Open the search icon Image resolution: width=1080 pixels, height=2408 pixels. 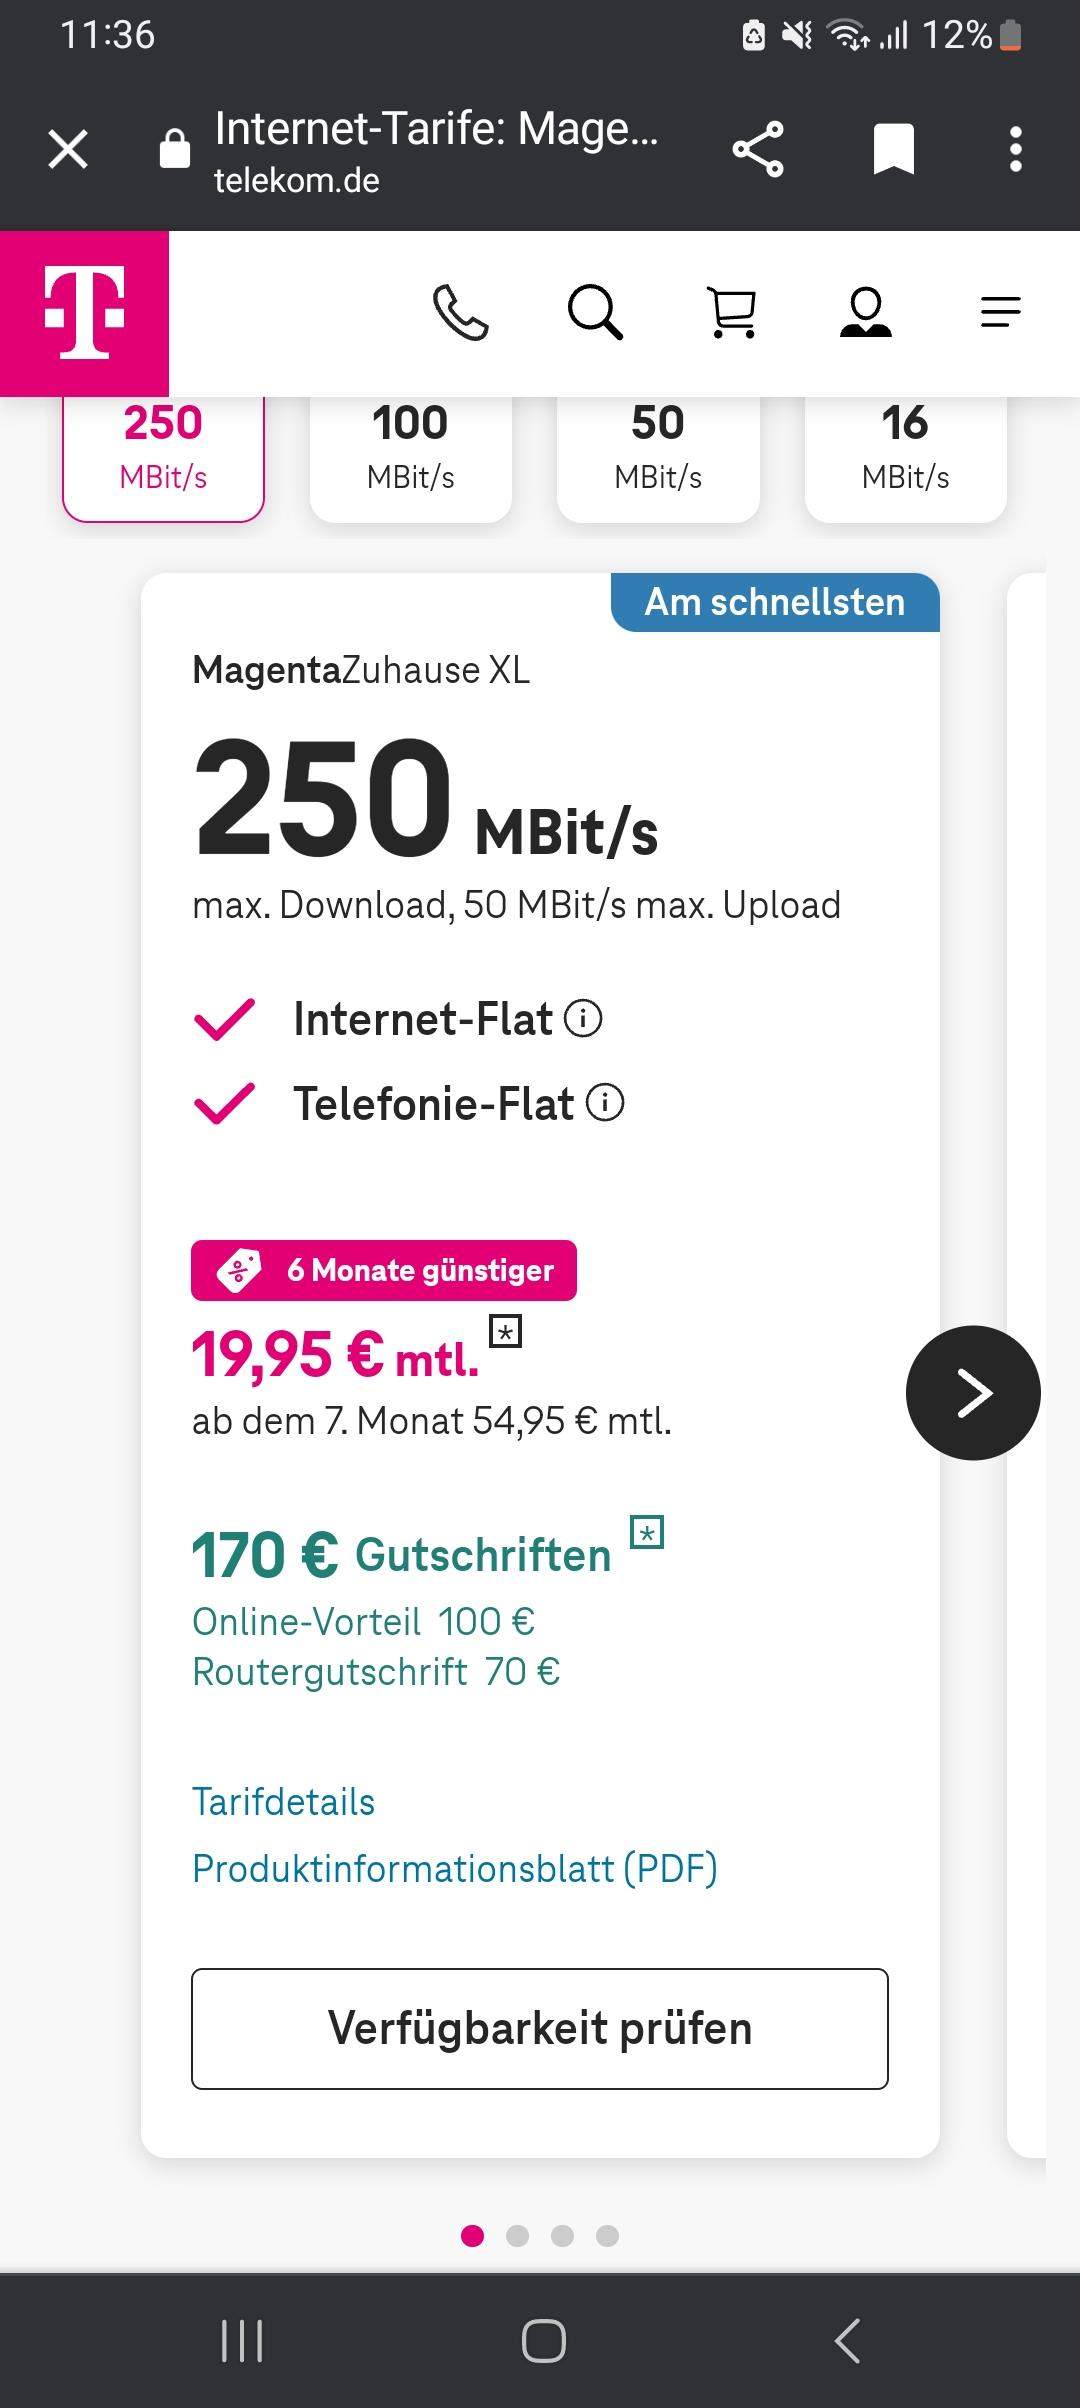coord(596,313)
